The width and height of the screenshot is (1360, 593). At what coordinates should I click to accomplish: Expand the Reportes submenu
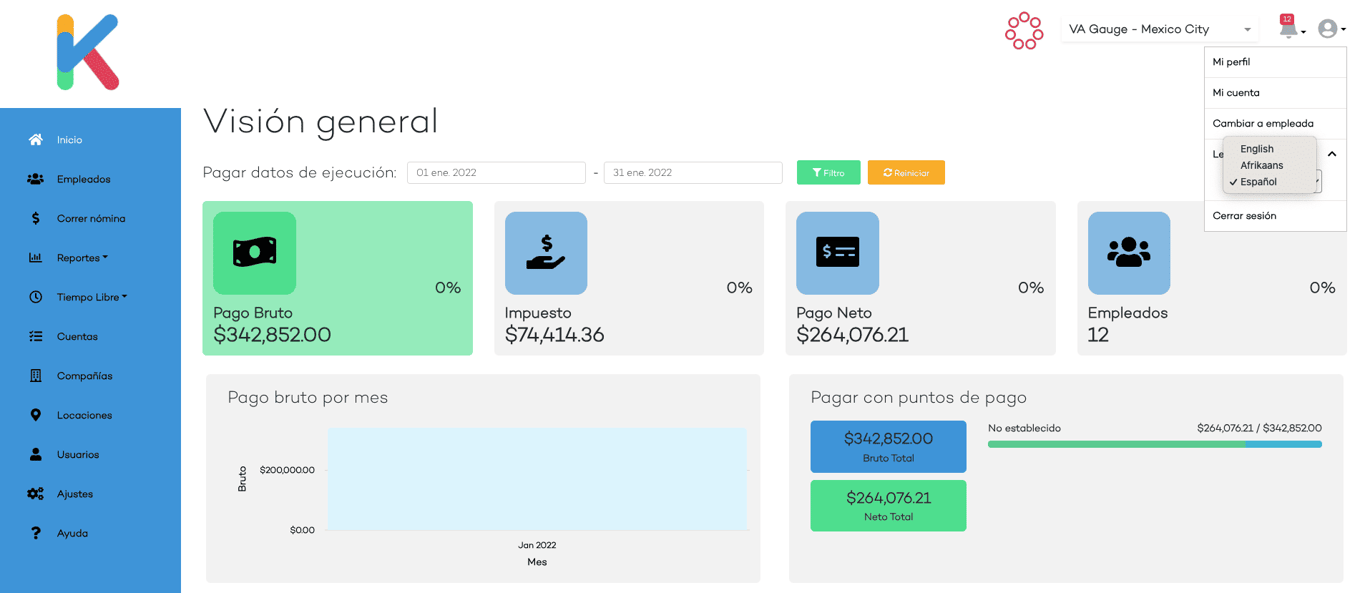click(82, 258)
